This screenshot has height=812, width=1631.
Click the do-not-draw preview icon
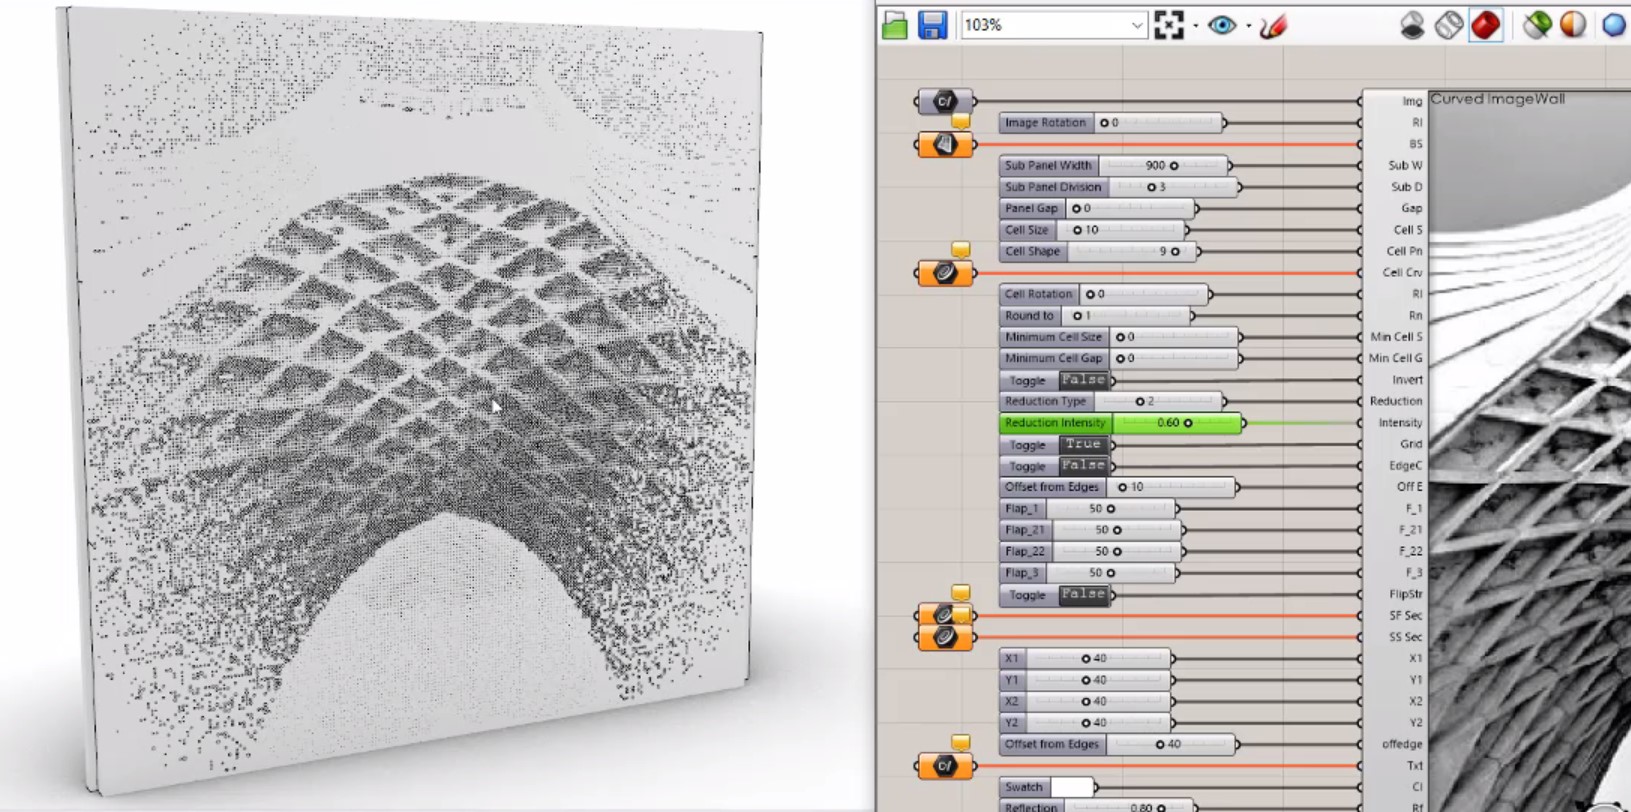pyautogui.click(x=1411, y=25)
